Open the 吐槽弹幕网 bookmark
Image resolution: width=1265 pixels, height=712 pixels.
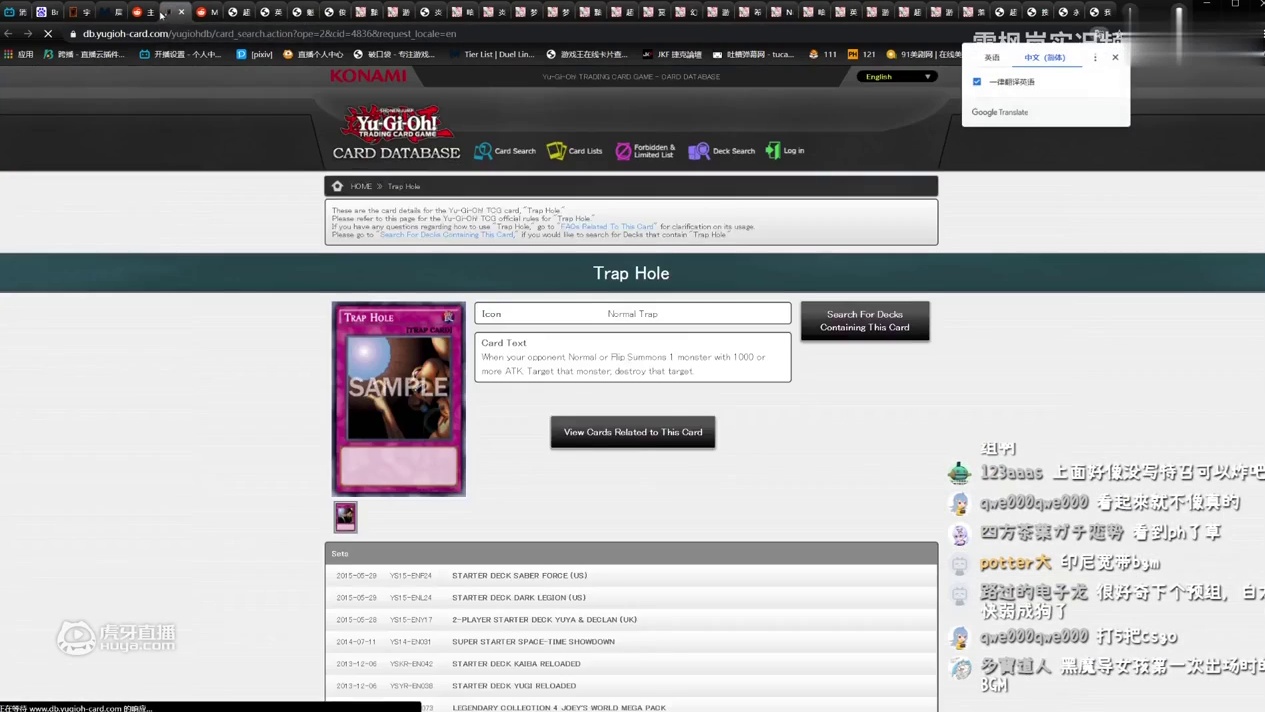tap(753, 54)
